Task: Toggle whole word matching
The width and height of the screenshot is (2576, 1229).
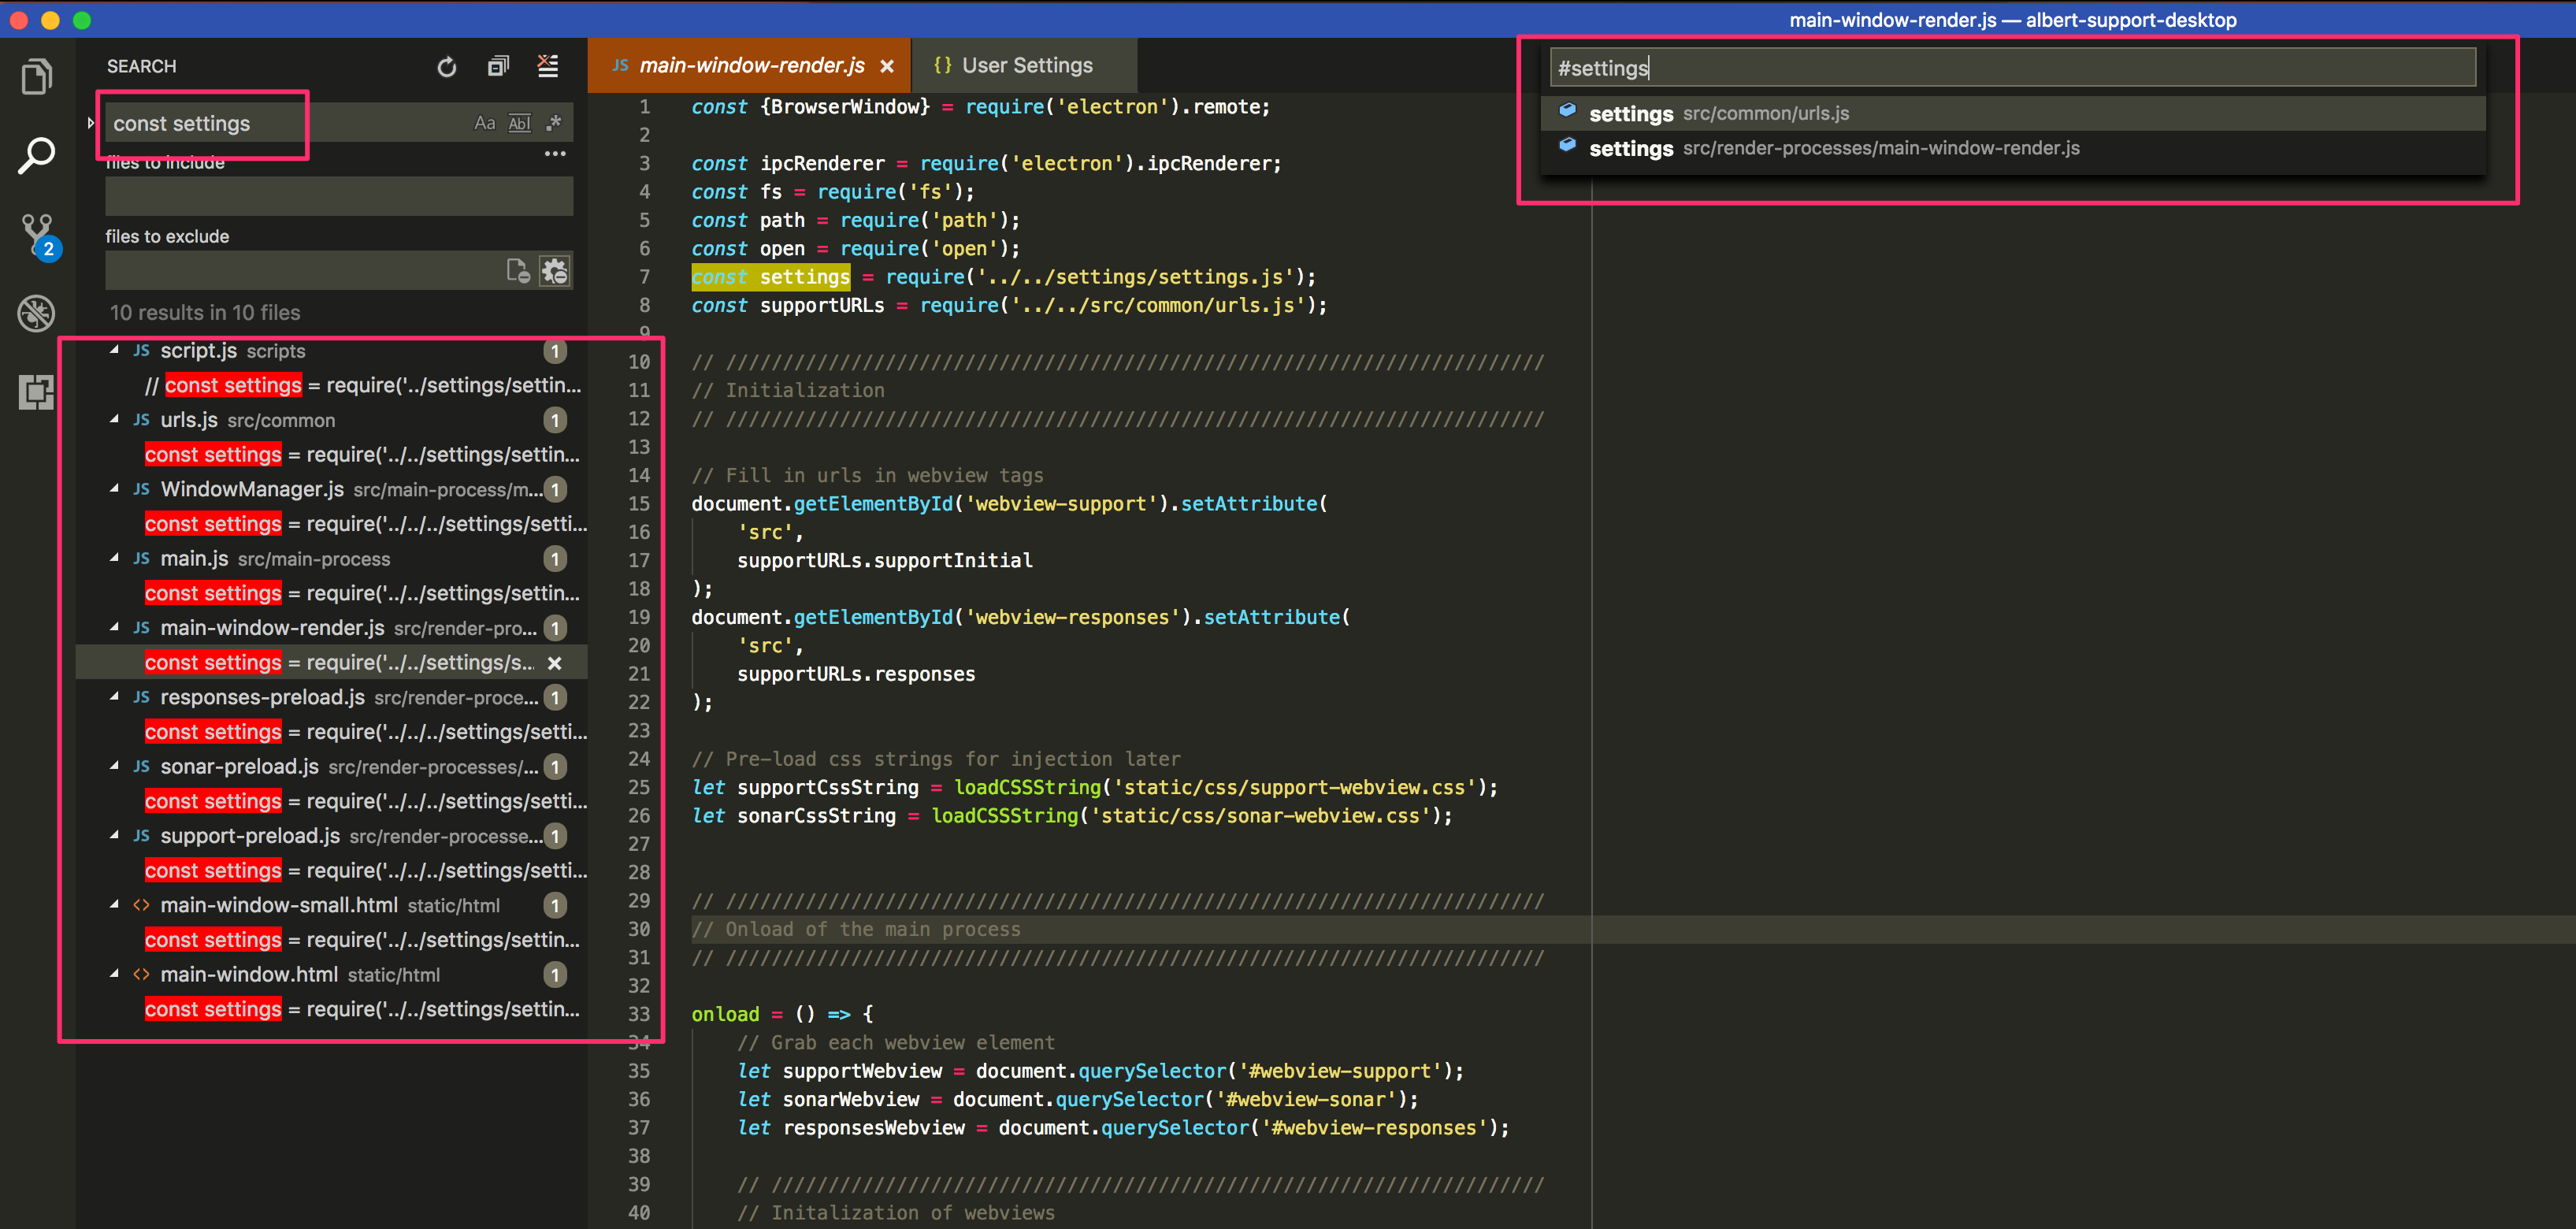Action: pos(519,122)
